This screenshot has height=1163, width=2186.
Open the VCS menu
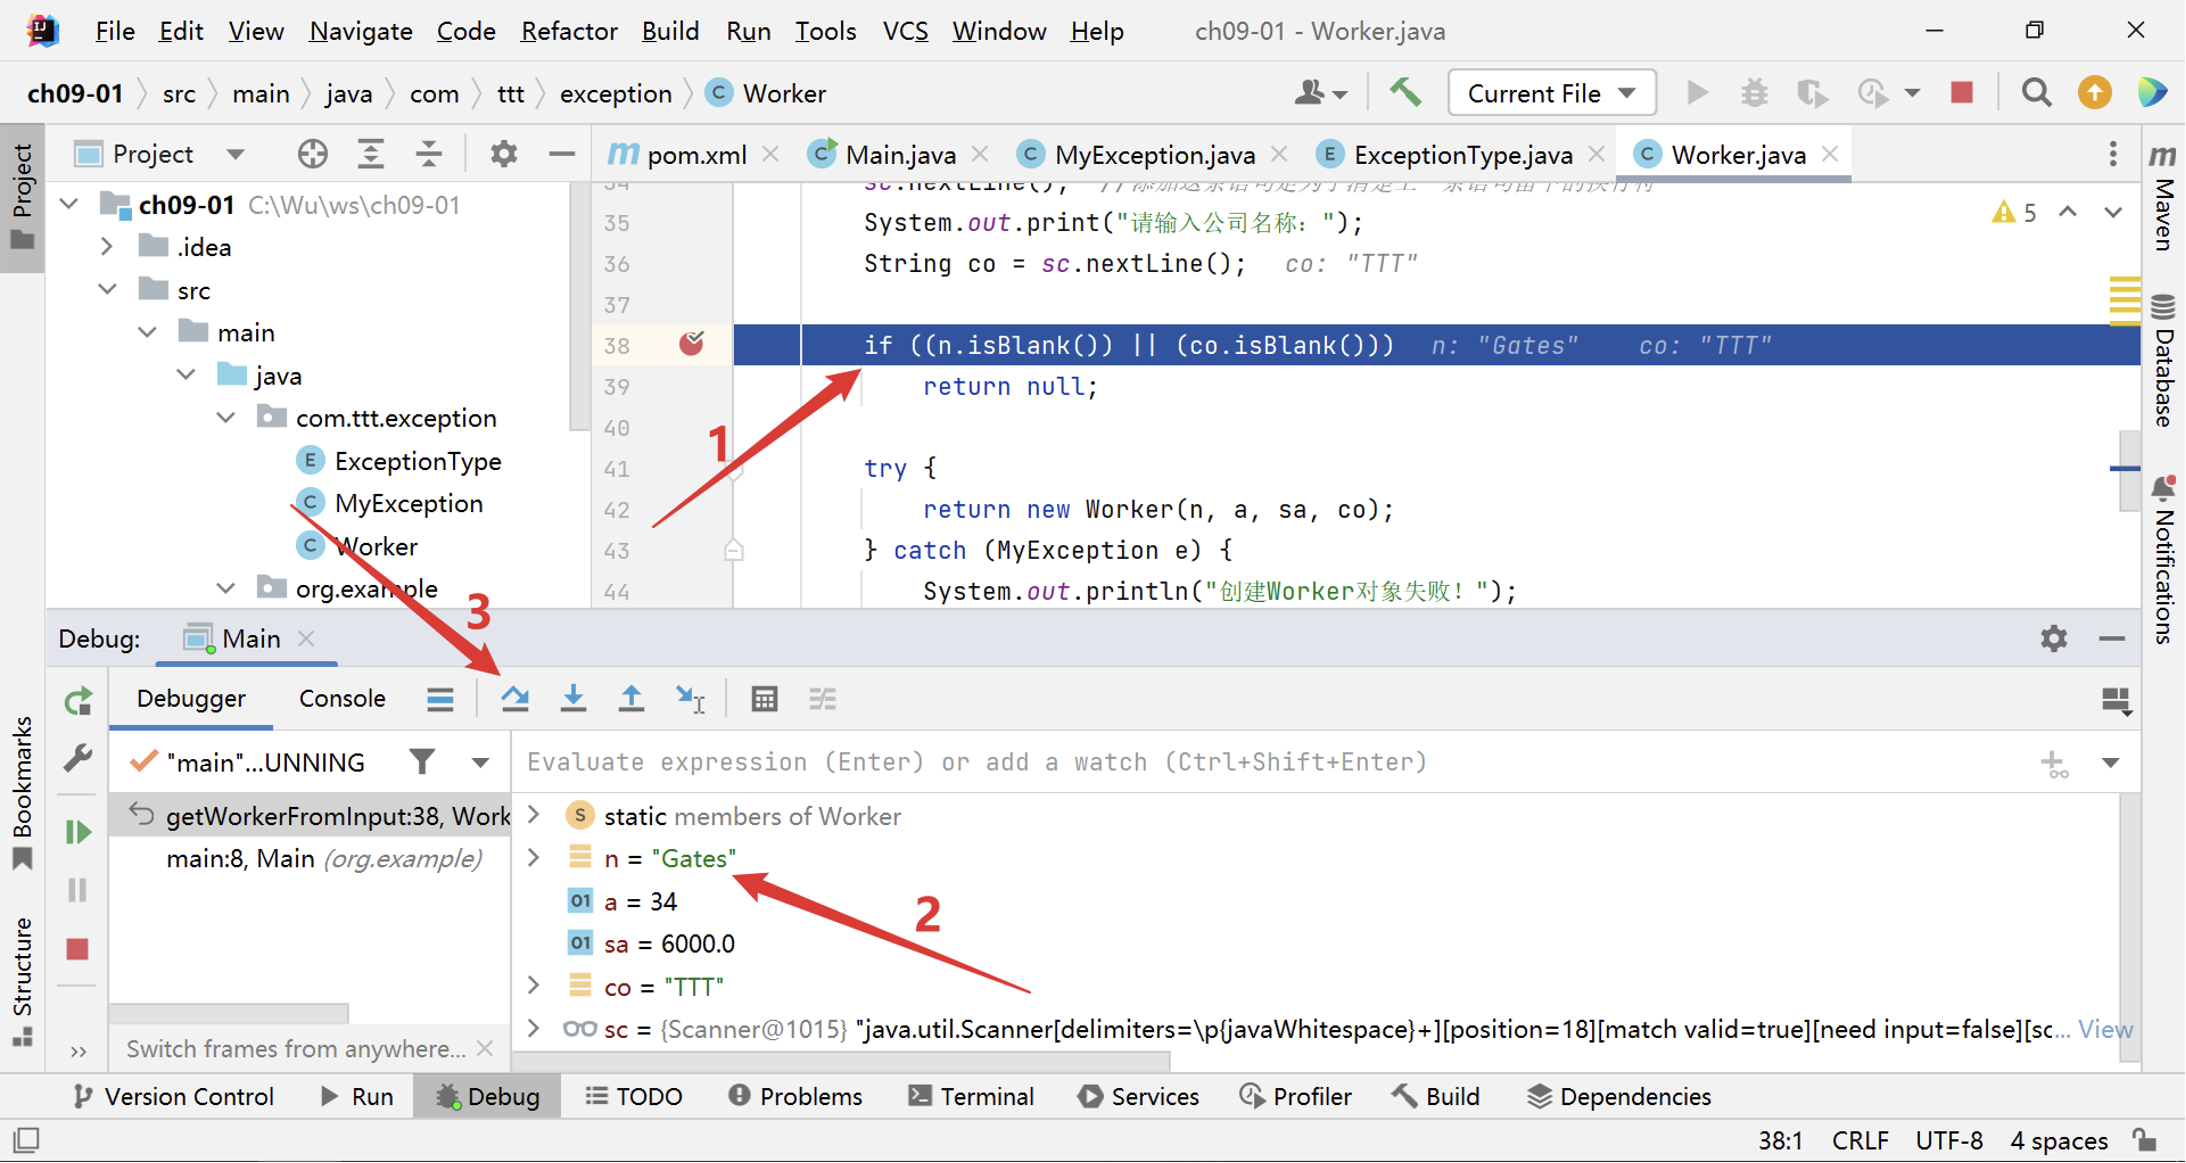pyautogui.click(x=905, y=31)
